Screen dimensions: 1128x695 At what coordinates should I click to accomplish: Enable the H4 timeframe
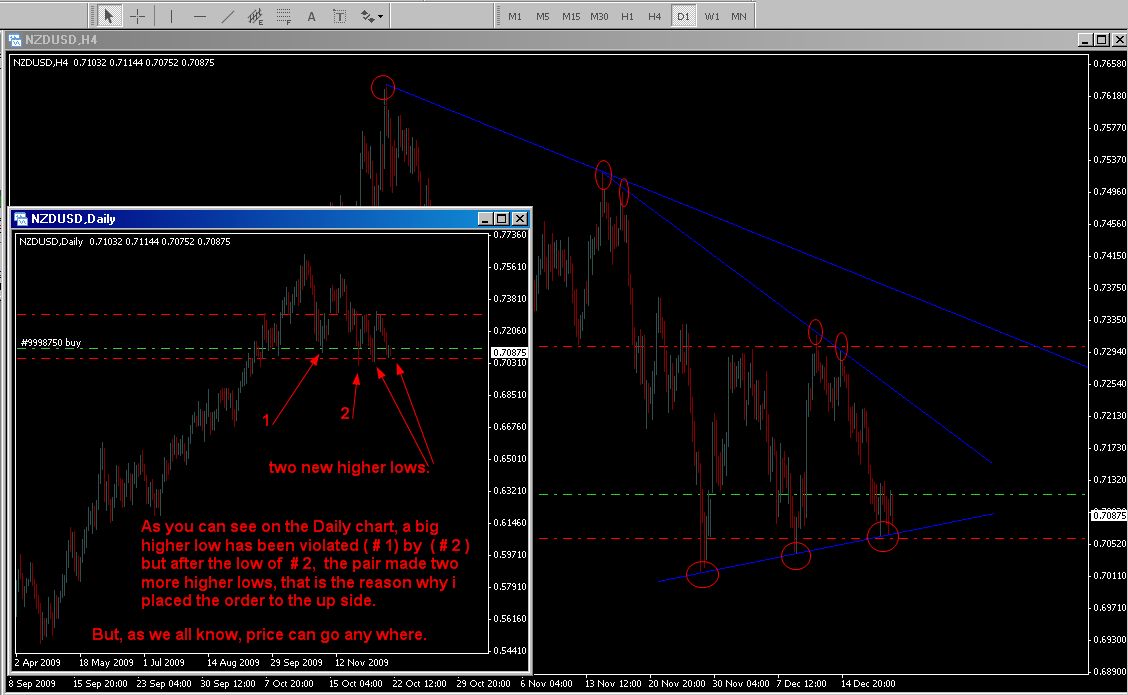[654, 16]
